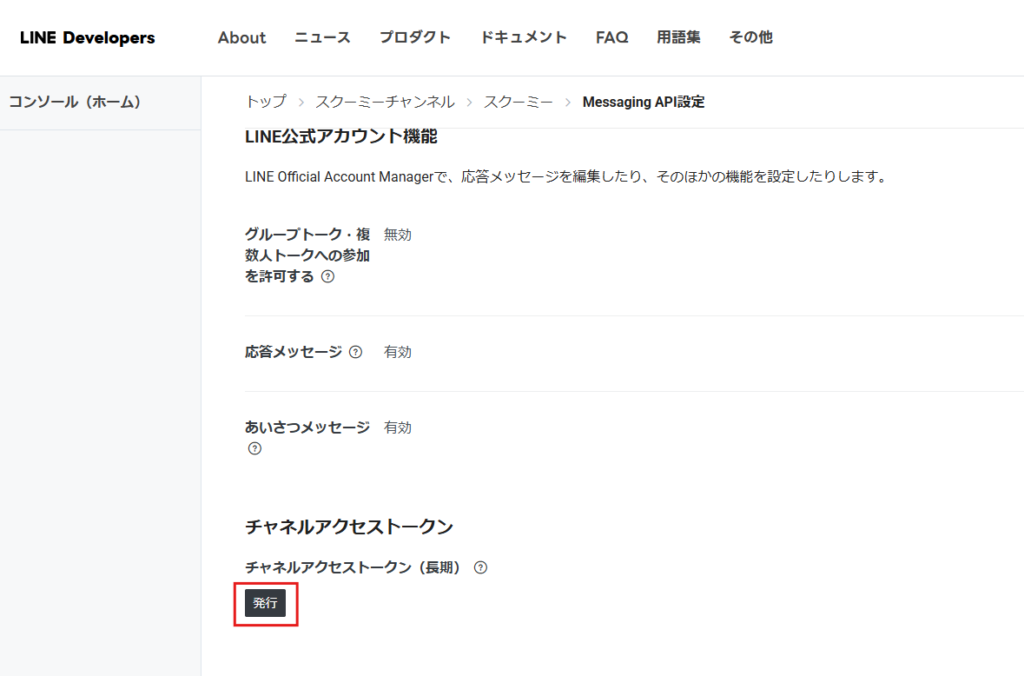Click the 有効 value for 応答メッセージ
This screenshot has width=1024, height=676.
pyautogui.click(x=398, y=352)
